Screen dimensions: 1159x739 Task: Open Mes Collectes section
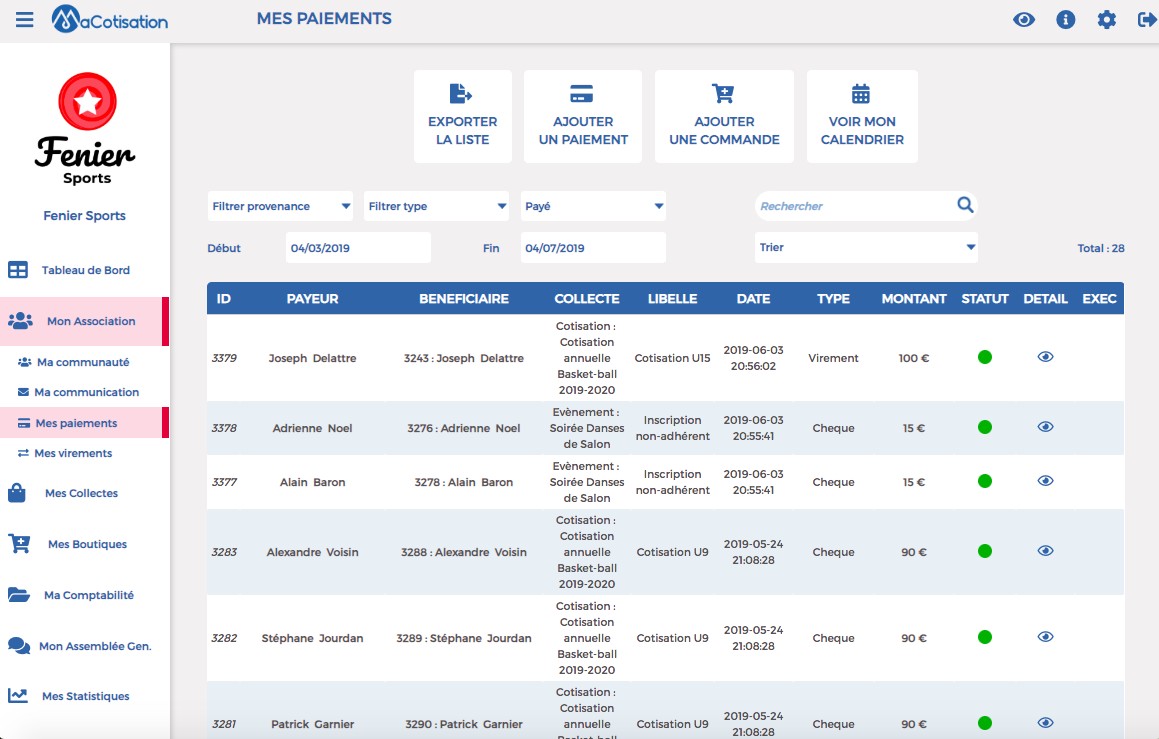coord(81,493)
